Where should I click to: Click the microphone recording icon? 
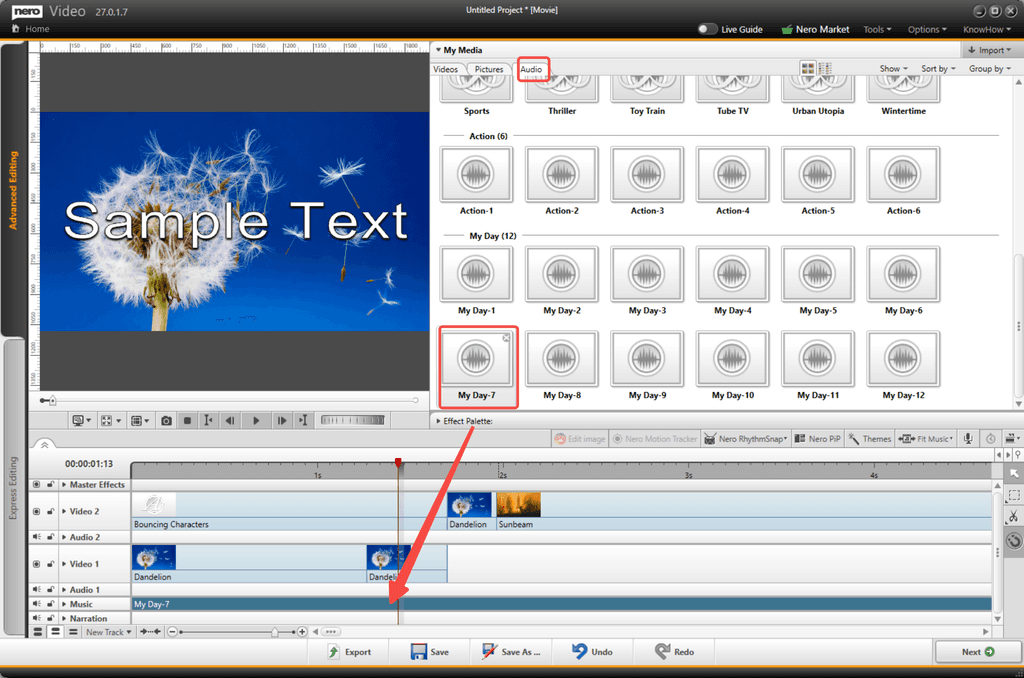(967, 438)
